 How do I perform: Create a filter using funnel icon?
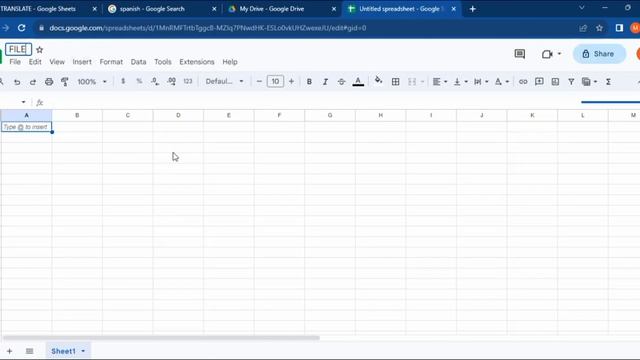point(571,82)
